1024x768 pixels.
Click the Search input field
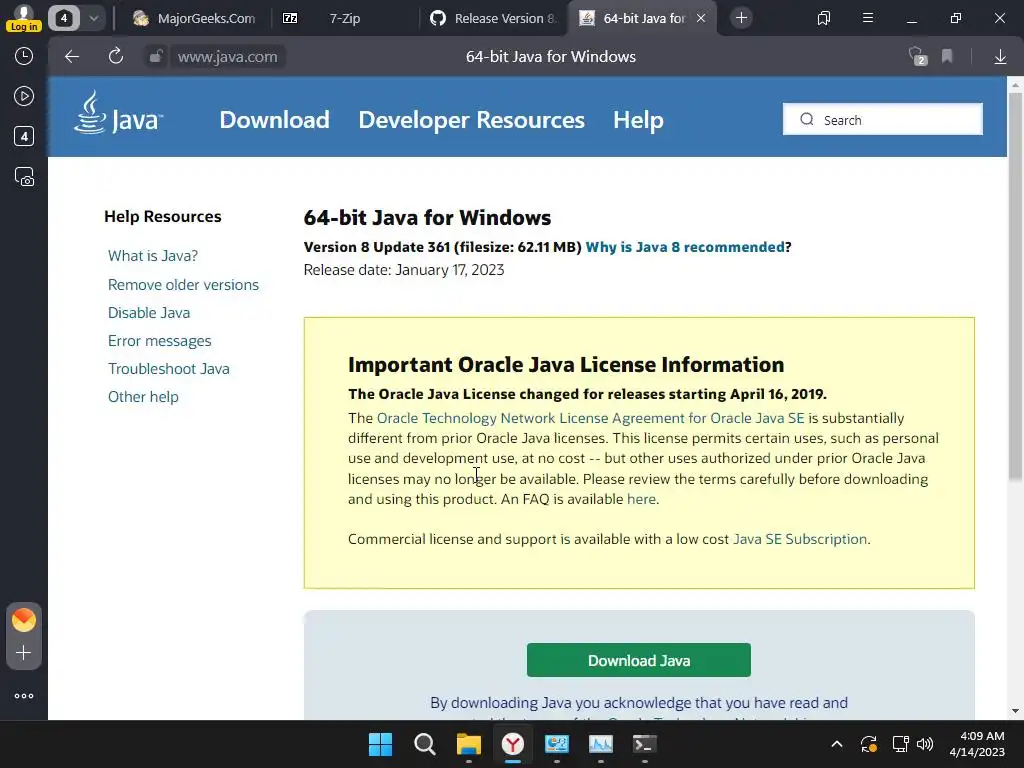[882, 120]
